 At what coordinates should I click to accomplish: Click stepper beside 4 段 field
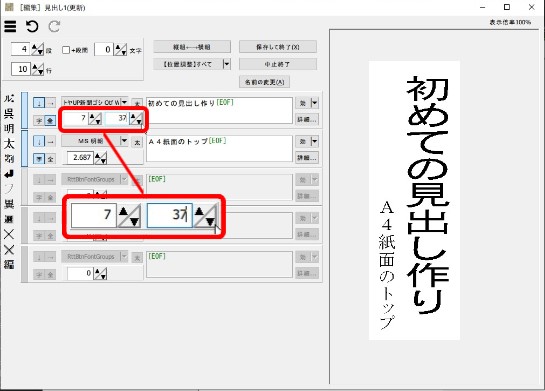pyautogui.click(x=38, y=49)
